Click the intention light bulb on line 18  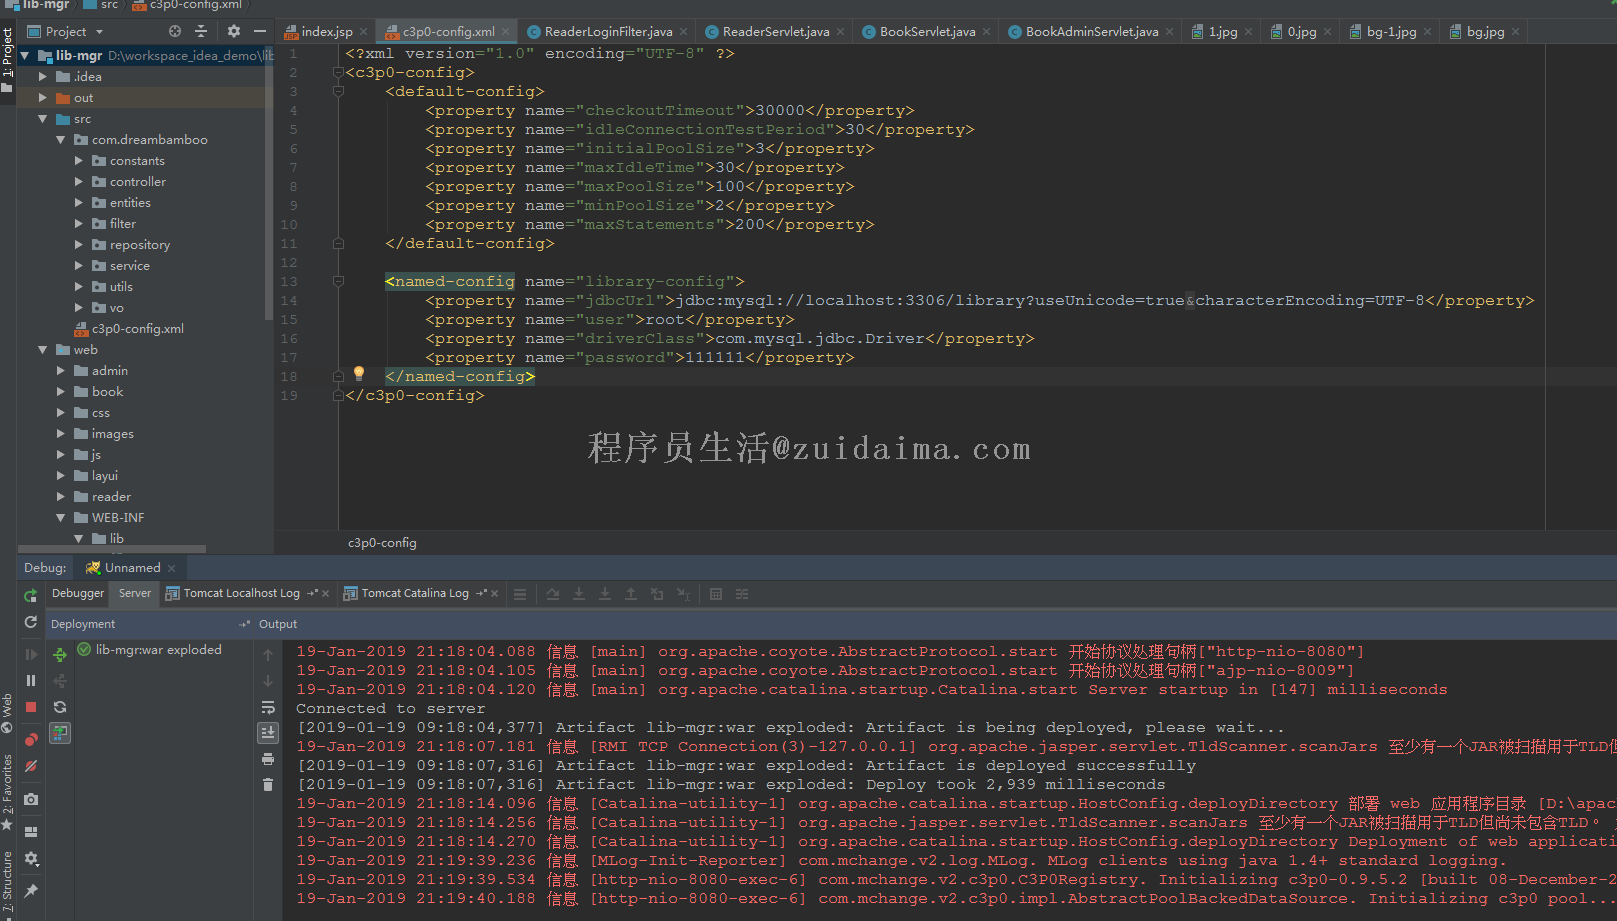(x=359, y=374)
